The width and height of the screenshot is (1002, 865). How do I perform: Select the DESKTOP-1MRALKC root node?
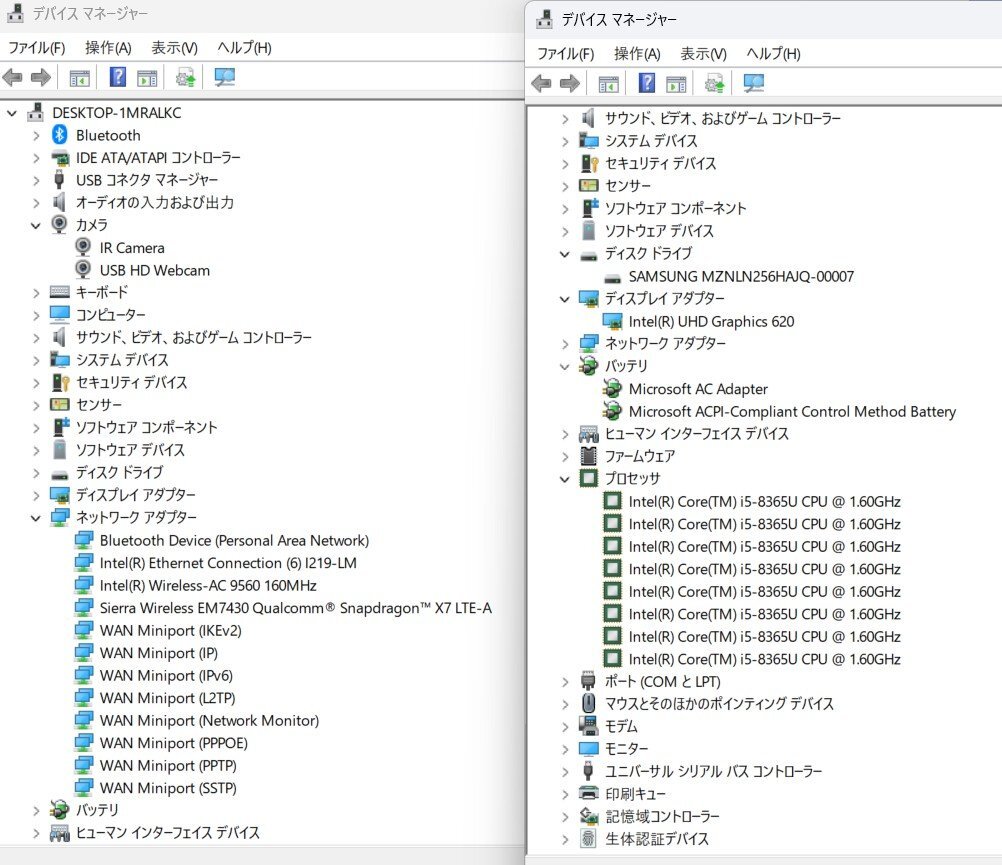point(116,113)
